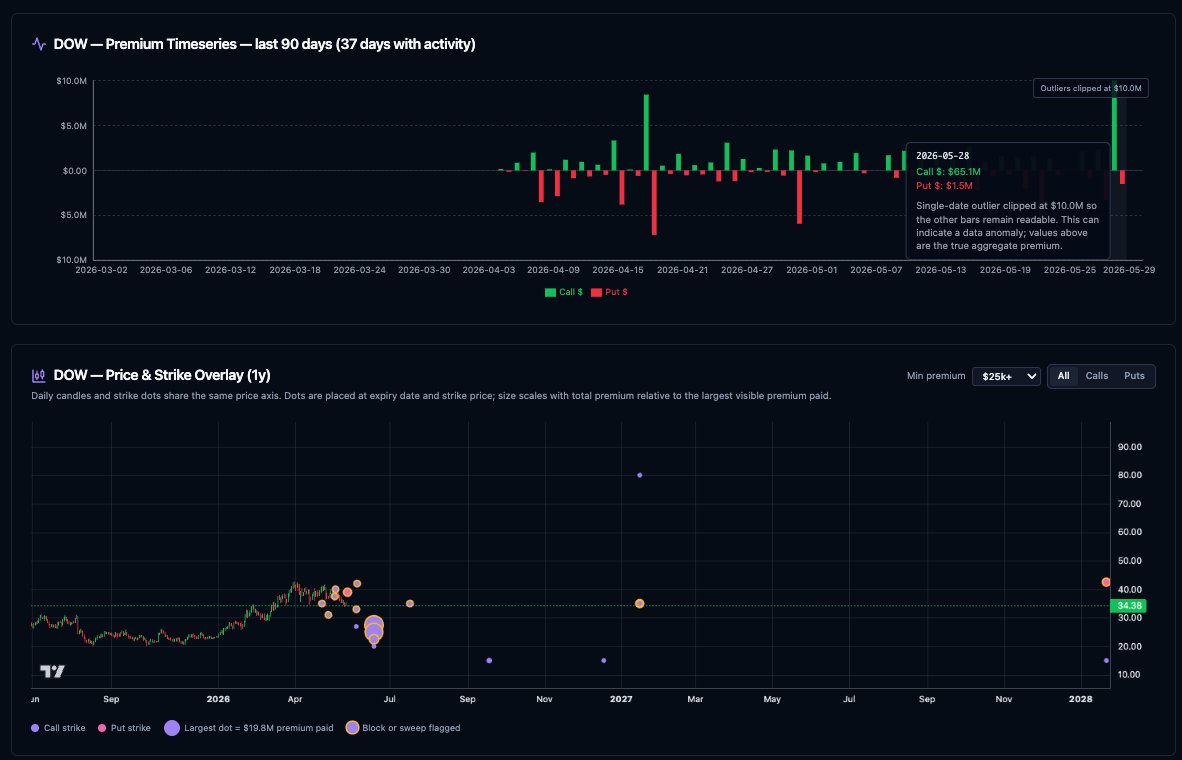The image size is (1182, 760).
Task: Click the 90.00 price axis label
Action: 1129,446
